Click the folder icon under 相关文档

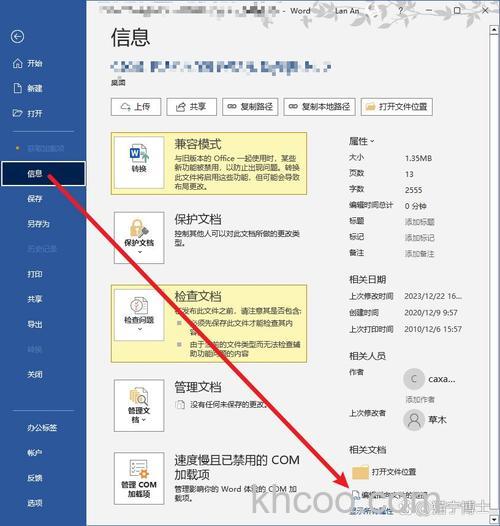pyautogui.click(x=360, y=472)
